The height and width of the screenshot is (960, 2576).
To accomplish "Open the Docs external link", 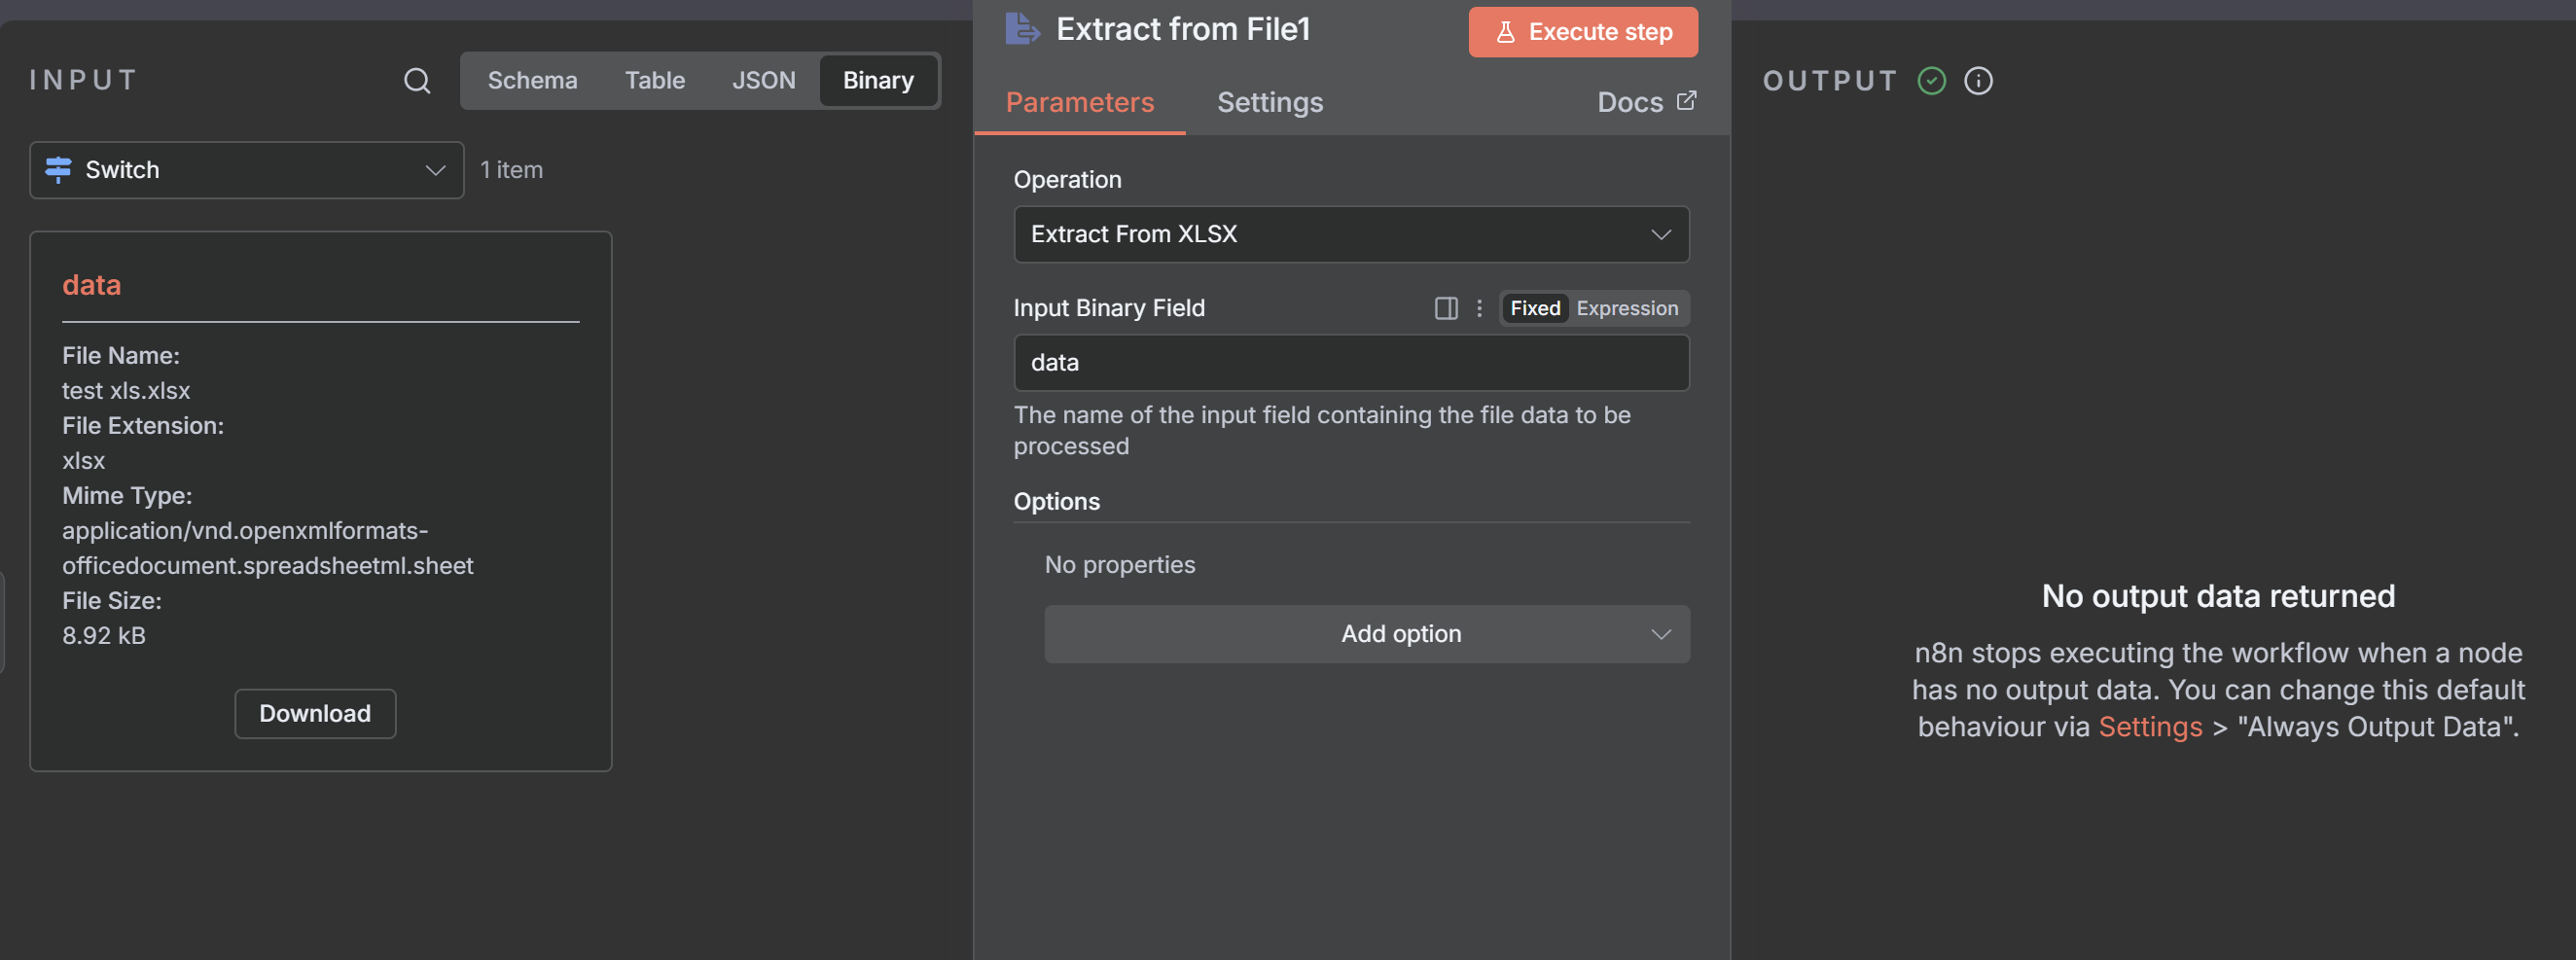I will (1645, 102).
